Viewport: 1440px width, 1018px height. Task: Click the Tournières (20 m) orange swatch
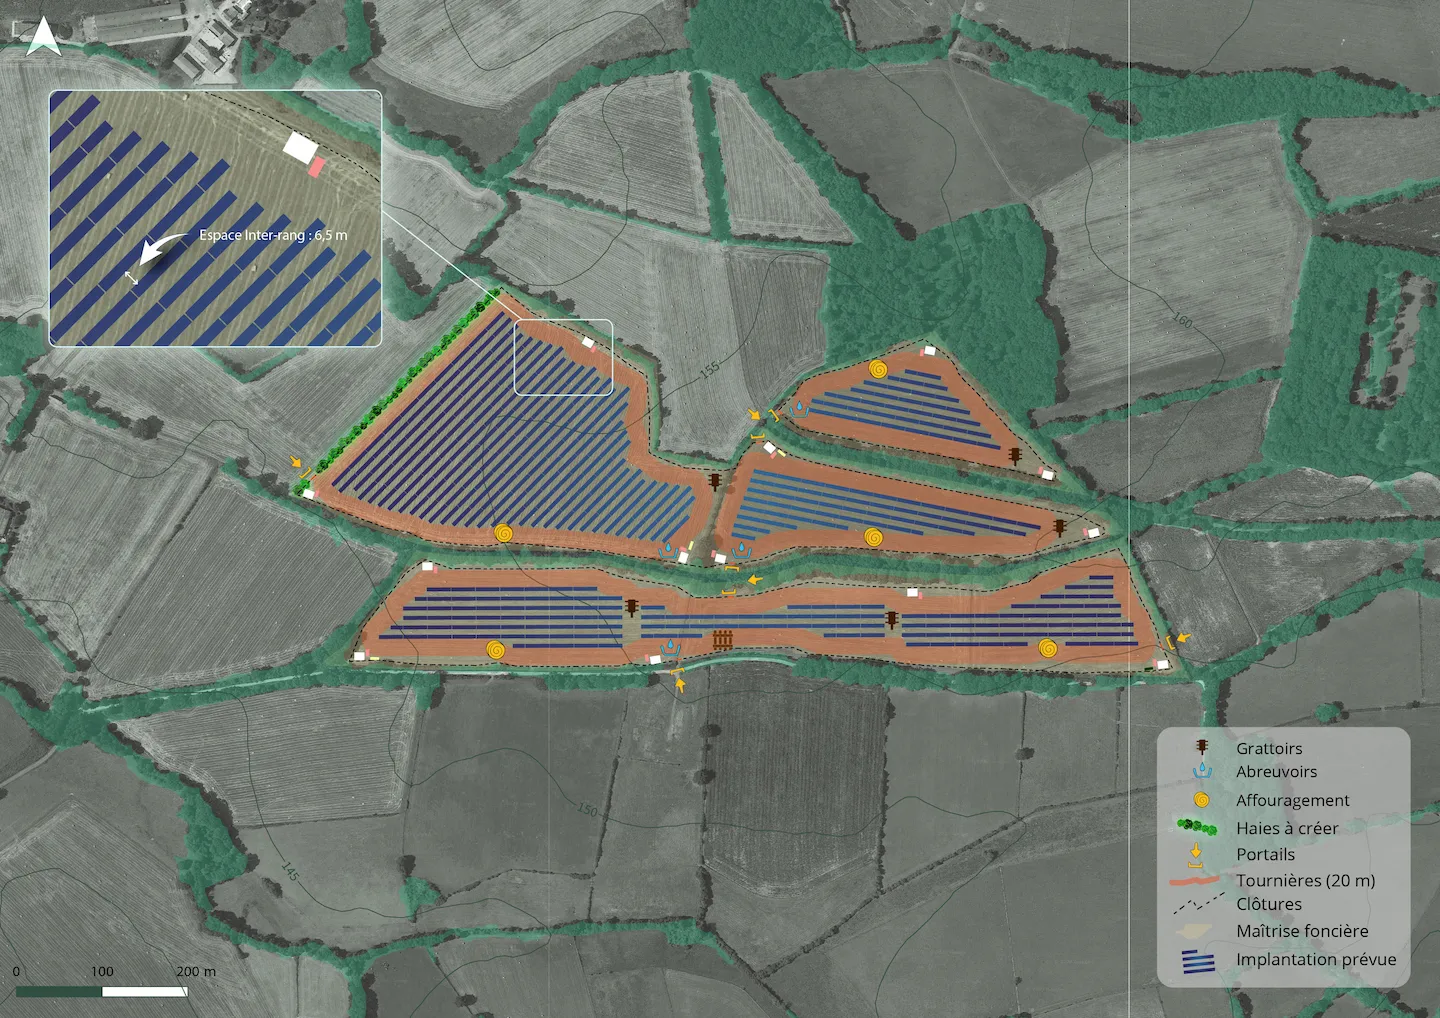click(1195, 881)
